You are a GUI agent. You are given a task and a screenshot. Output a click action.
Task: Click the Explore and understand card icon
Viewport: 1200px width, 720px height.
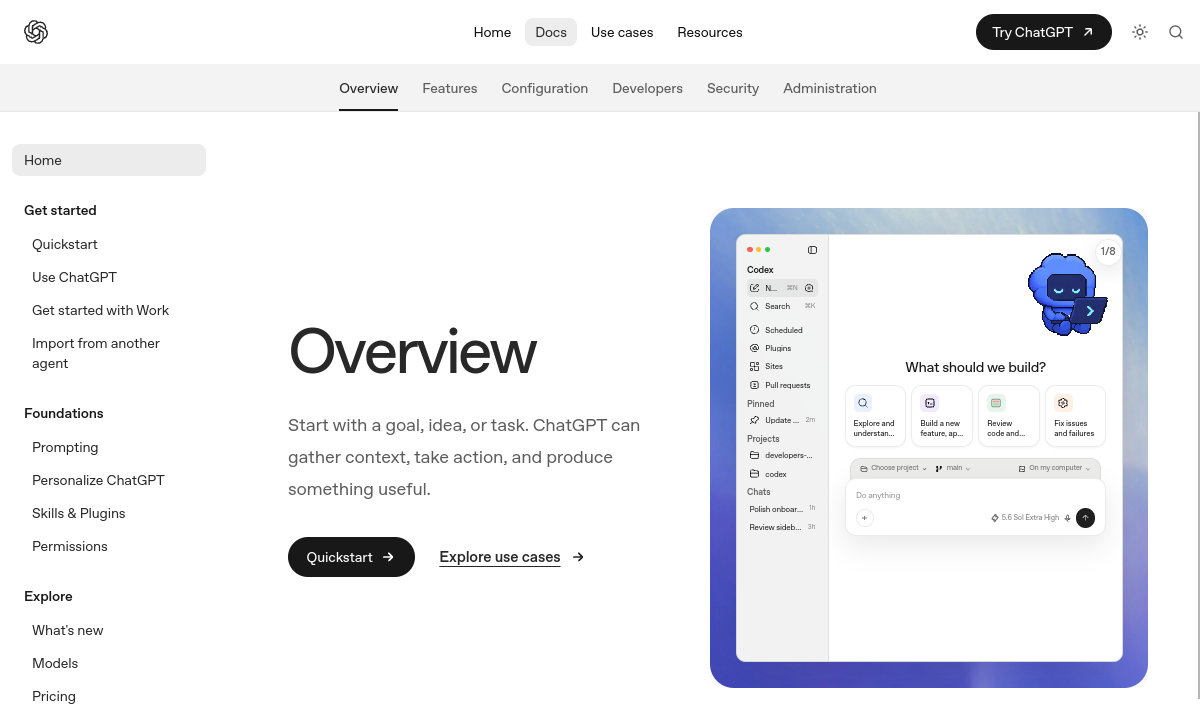tap(863, 403)
